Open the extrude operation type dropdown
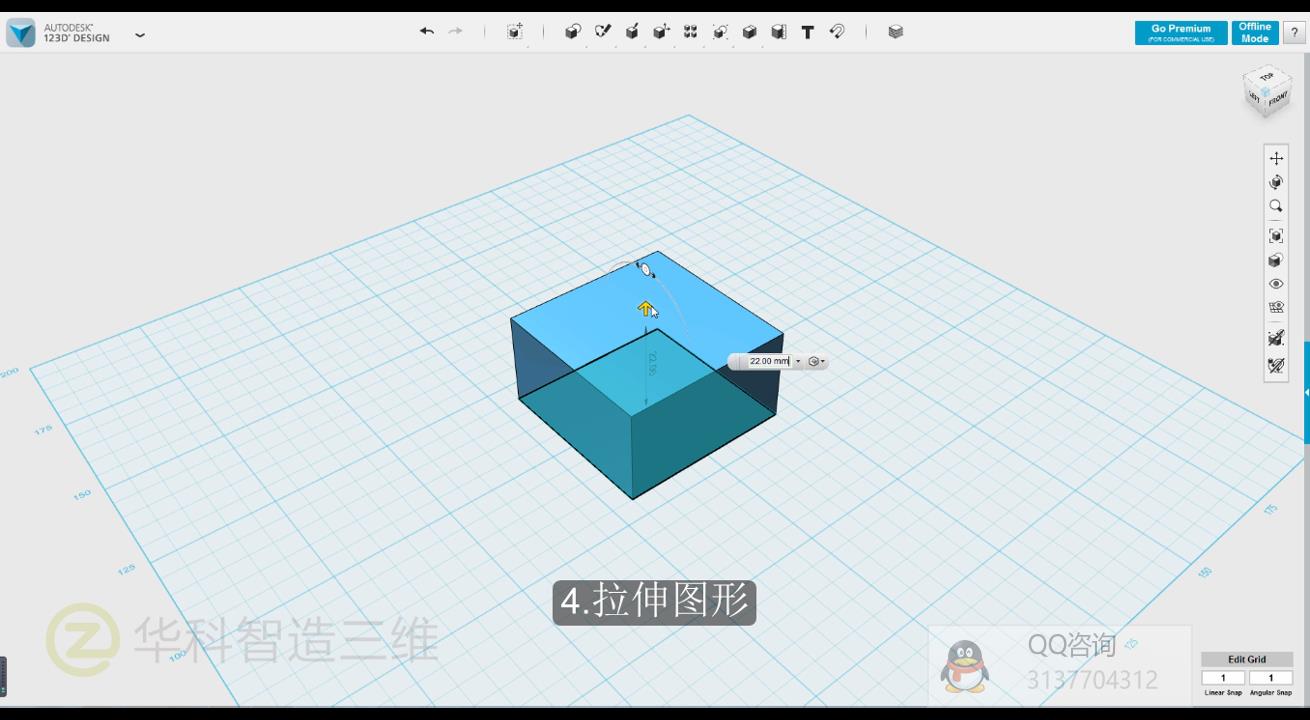The image size is (1310, 720). (x=816, y=361)
